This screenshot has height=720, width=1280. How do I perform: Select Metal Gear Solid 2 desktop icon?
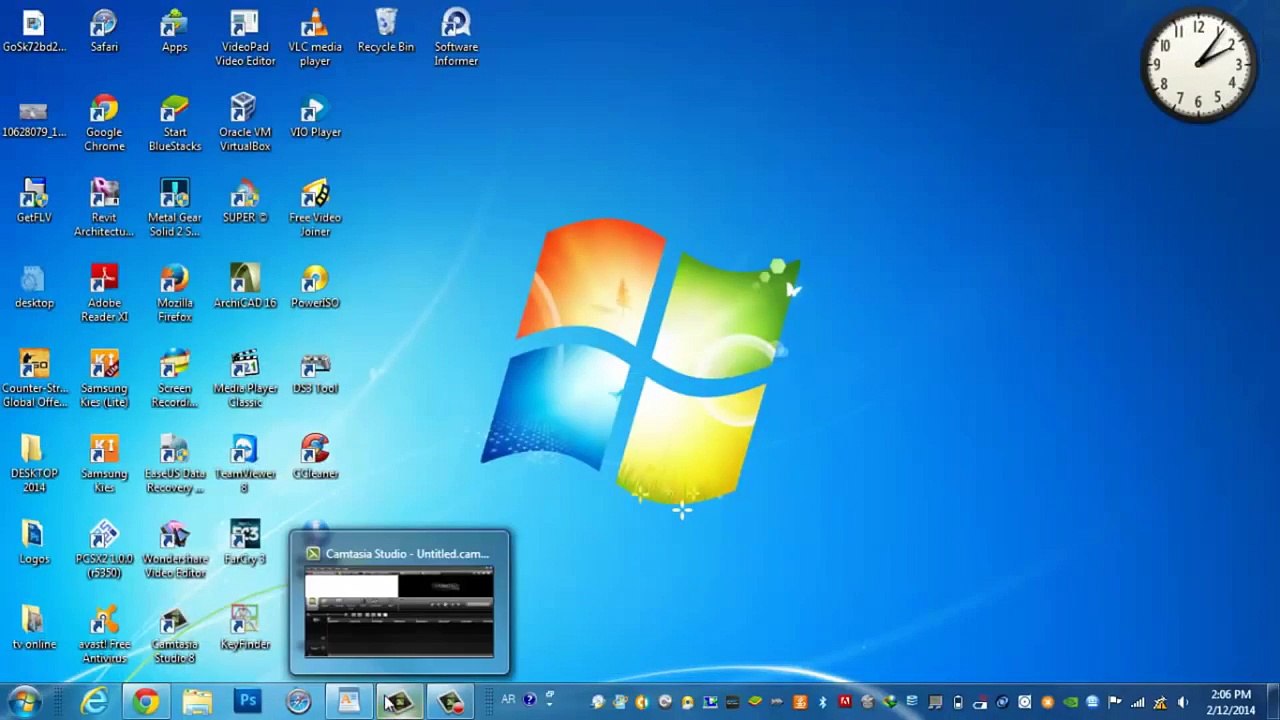point(174,208)
